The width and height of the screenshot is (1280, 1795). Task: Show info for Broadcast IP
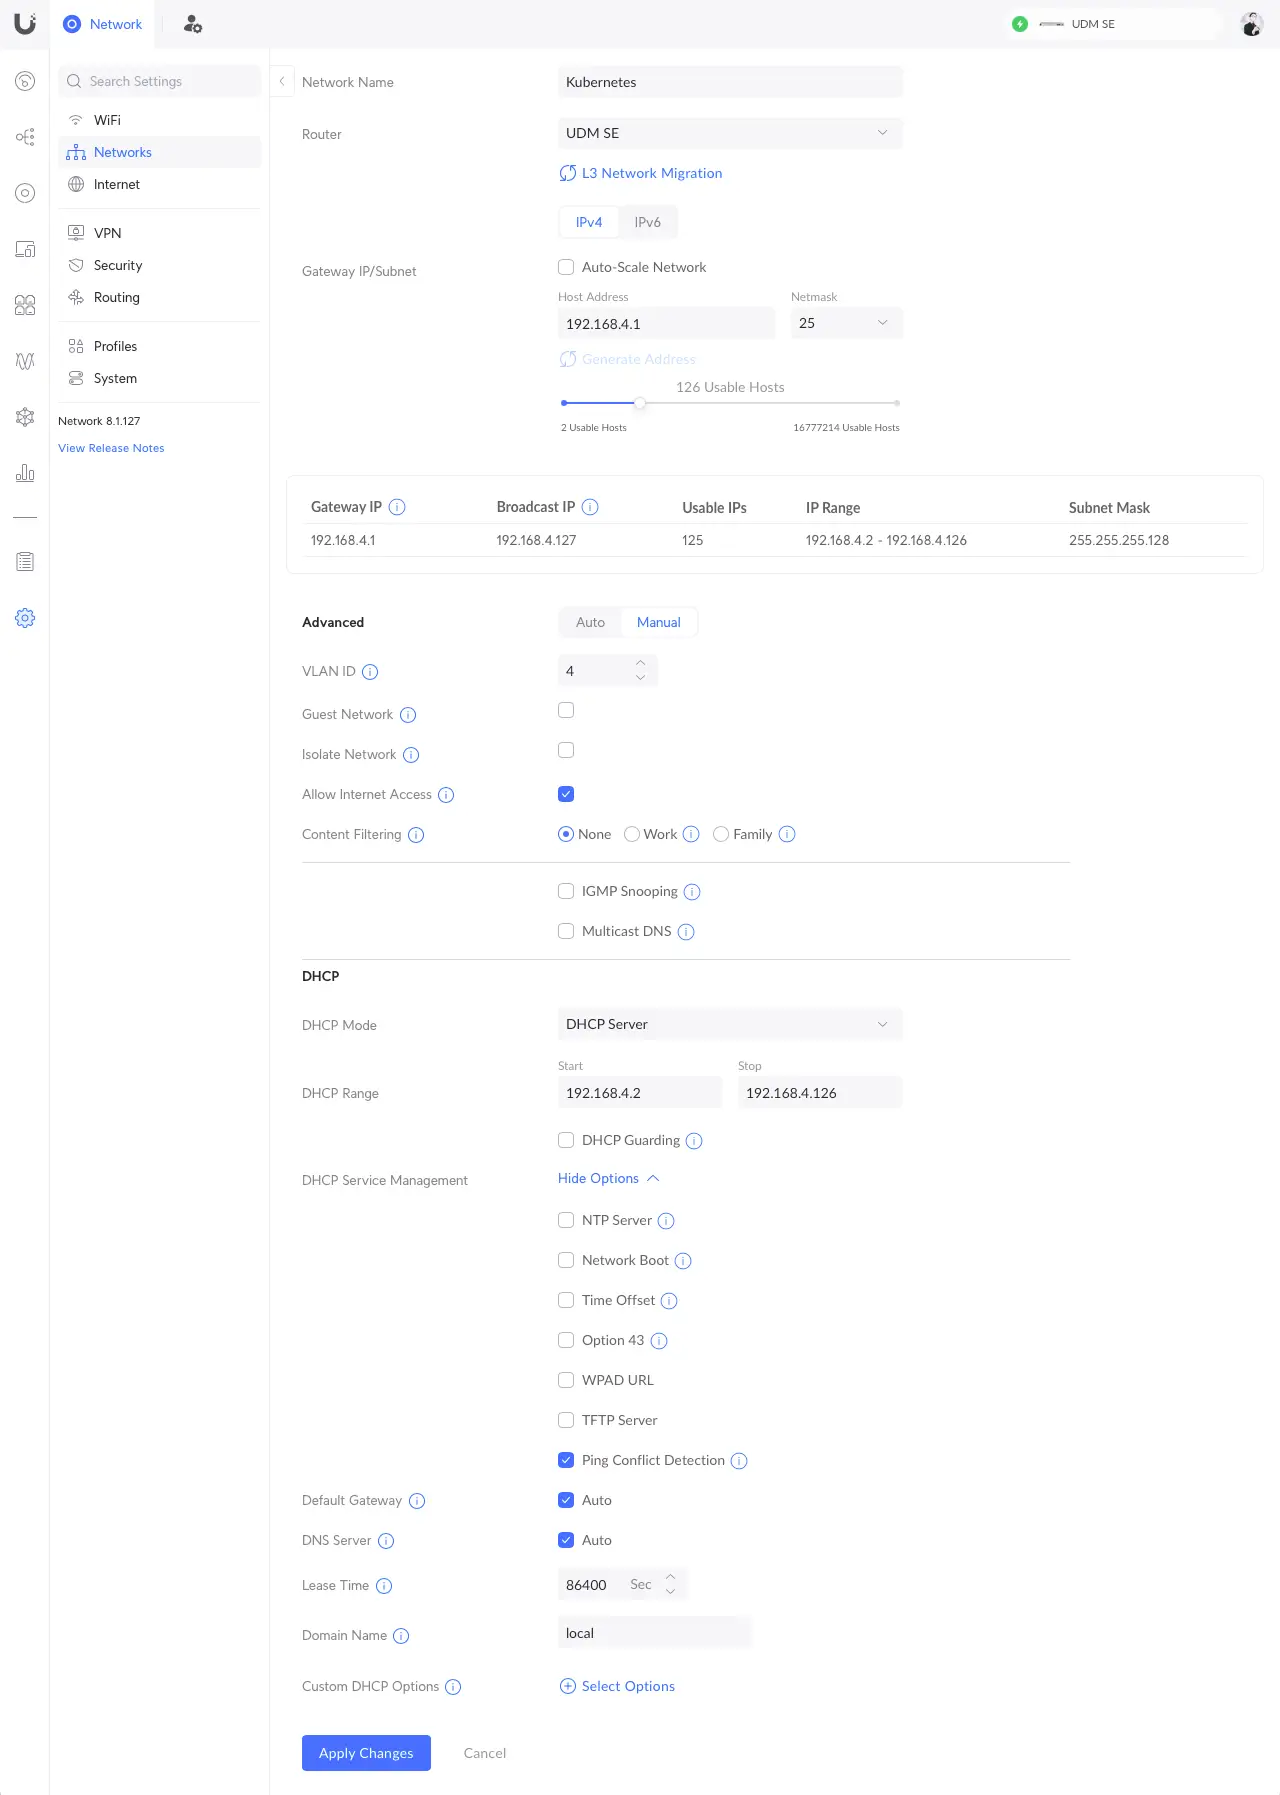tap(590, 507)
